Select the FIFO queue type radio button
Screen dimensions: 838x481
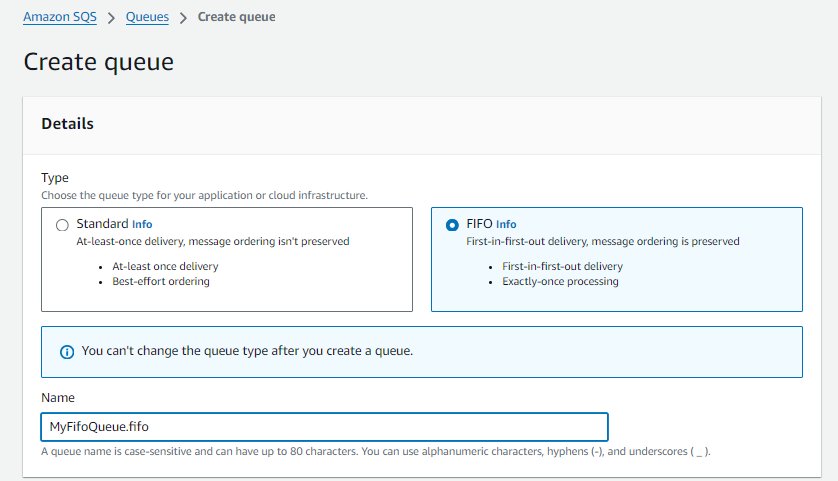click(x=452, y=225)
